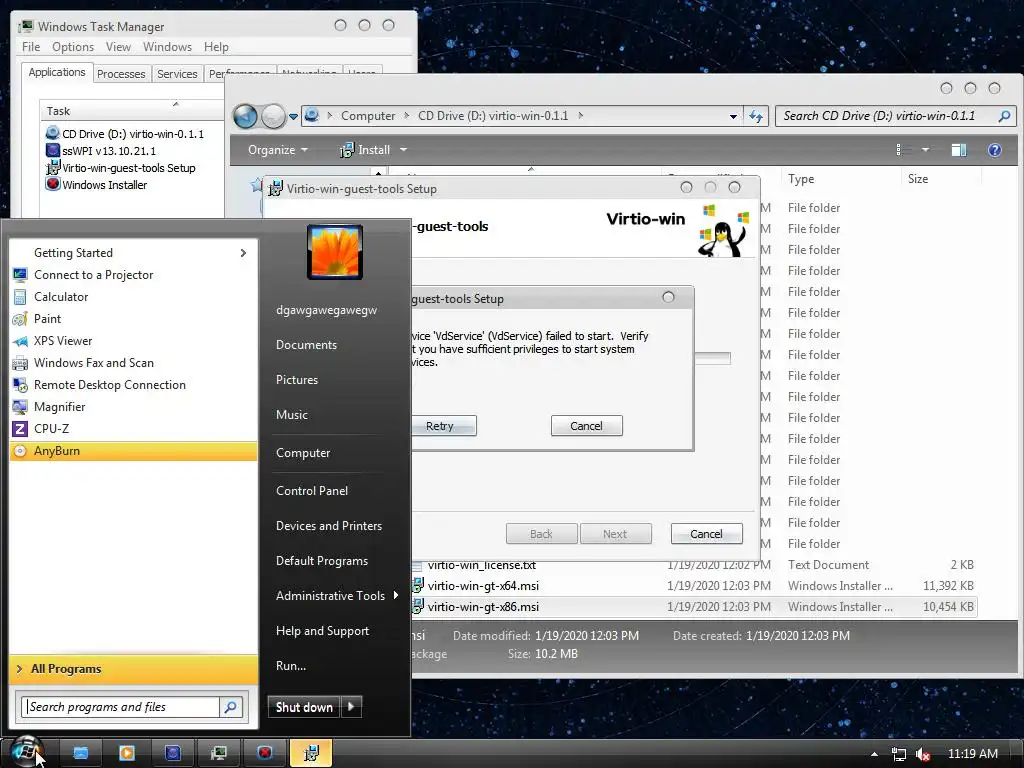Open Pictures from Start menu
The width and height of the screenshot is (1024, 768).
(296, 380)
